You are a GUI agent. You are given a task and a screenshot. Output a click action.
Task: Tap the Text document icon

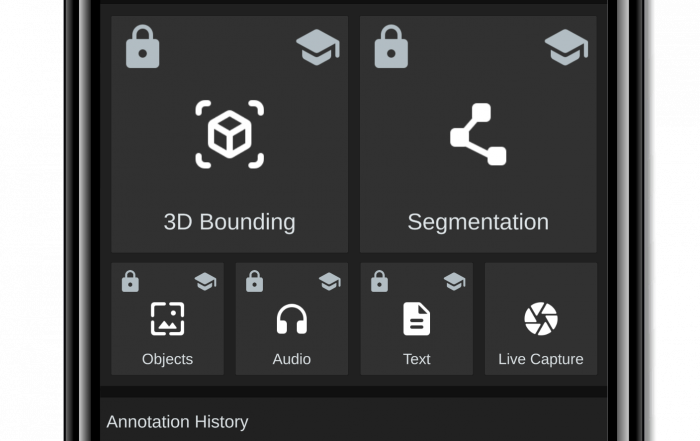click(416, 319)
